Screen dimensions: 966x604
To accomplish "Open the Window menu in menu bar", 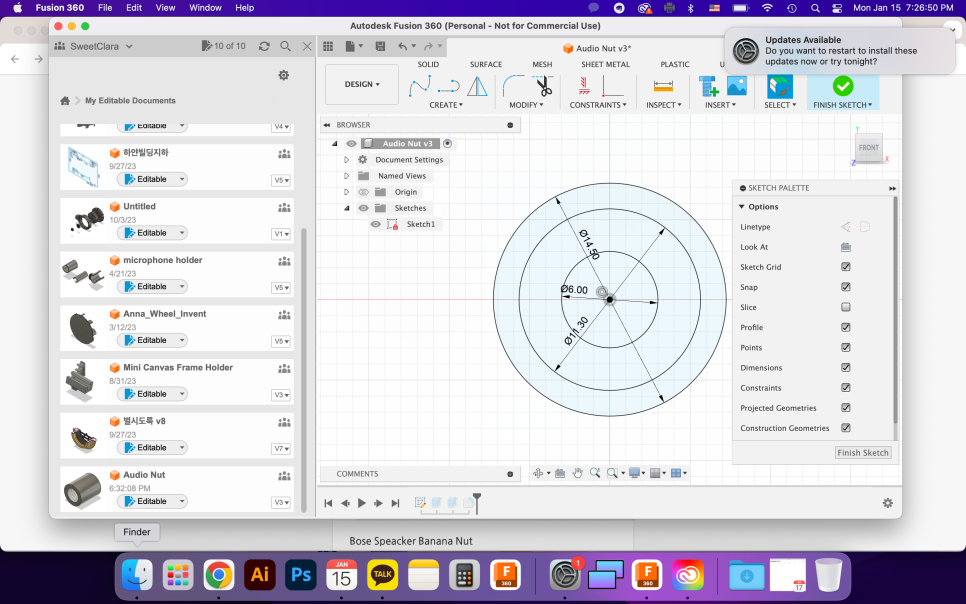I will click(x=205, y=7).
